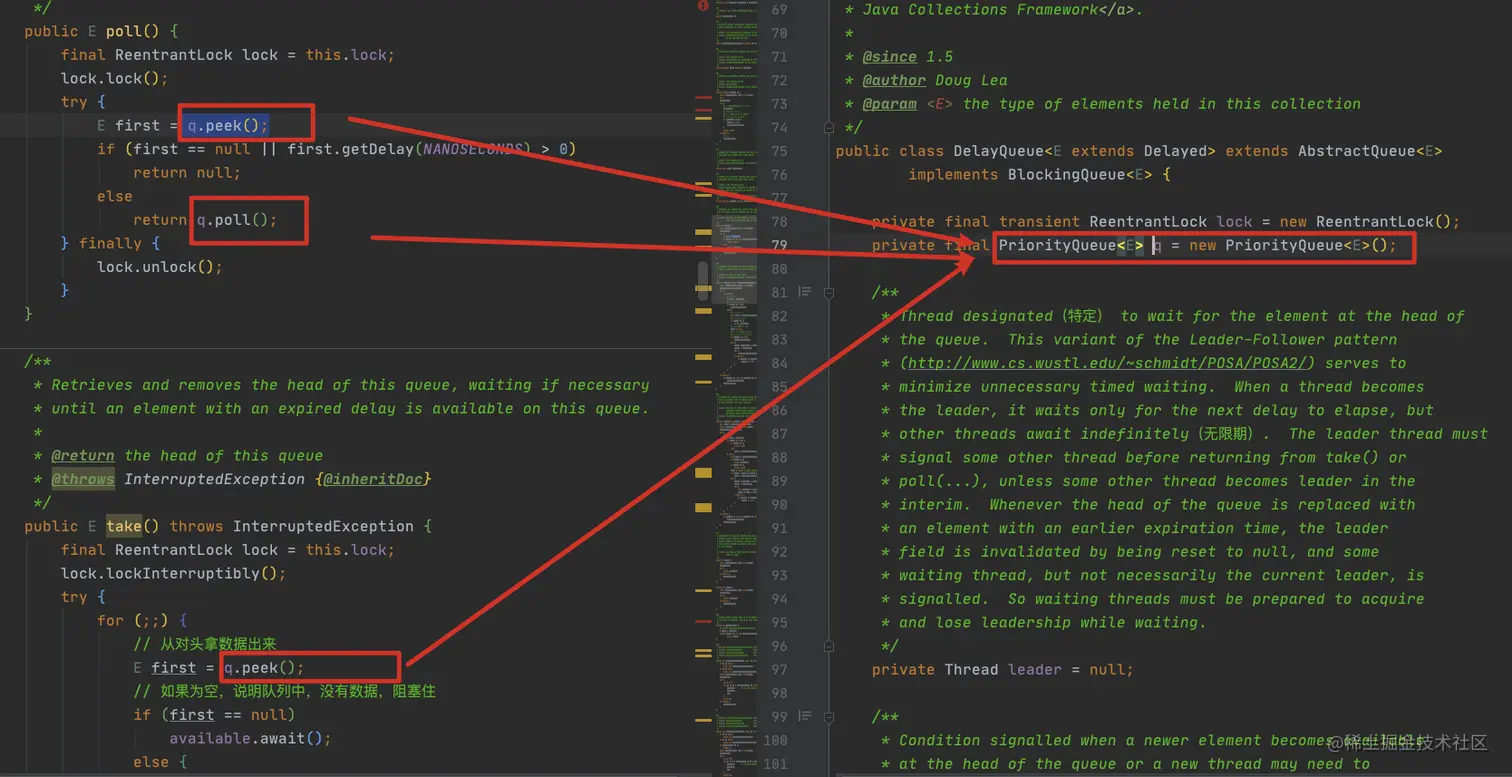Viewport: 1512px width, 777px height.
Task: Toggle rendered doc view icon at line 99
Action: tap(804, 717)
